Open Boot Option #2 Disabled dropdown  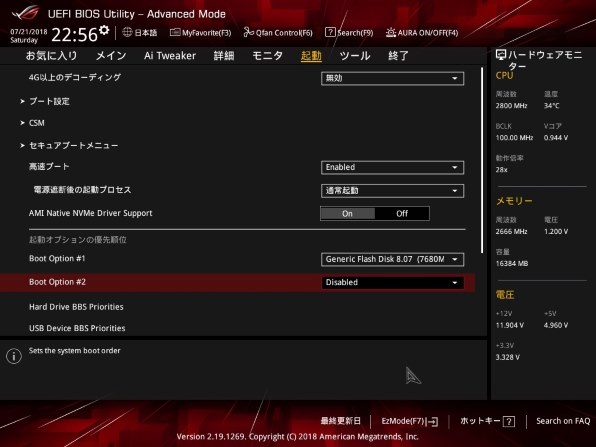pos(392,282)
